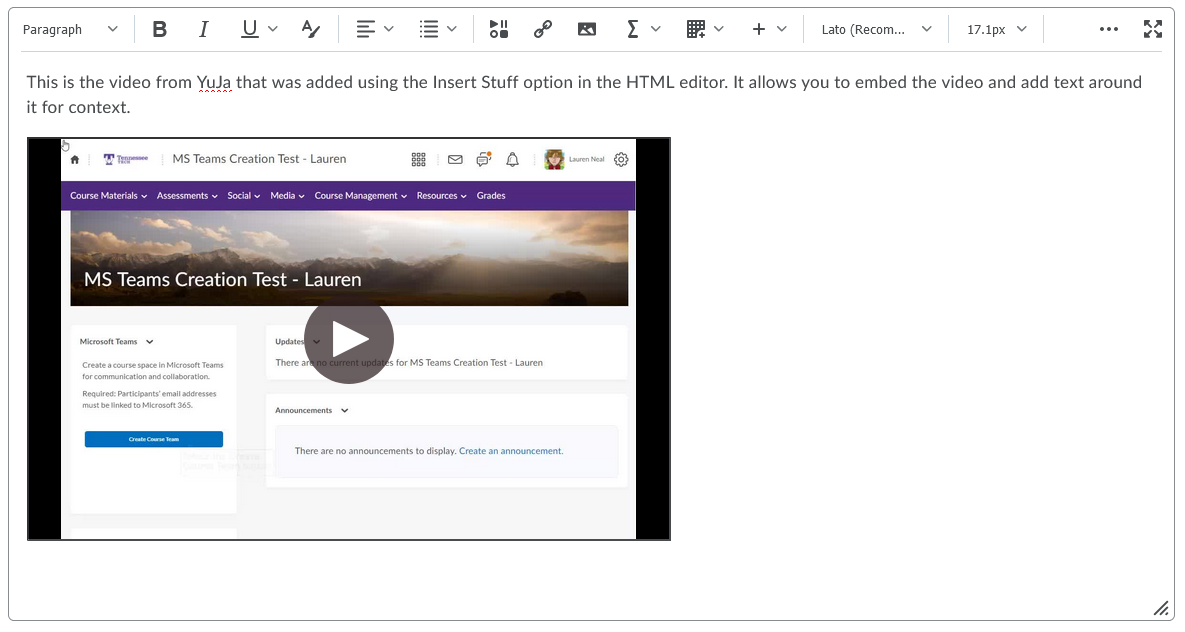The height and width of the screenshot is (632, 1185).
Task: Click the insert image icon
Action: [x=587, y=29]
